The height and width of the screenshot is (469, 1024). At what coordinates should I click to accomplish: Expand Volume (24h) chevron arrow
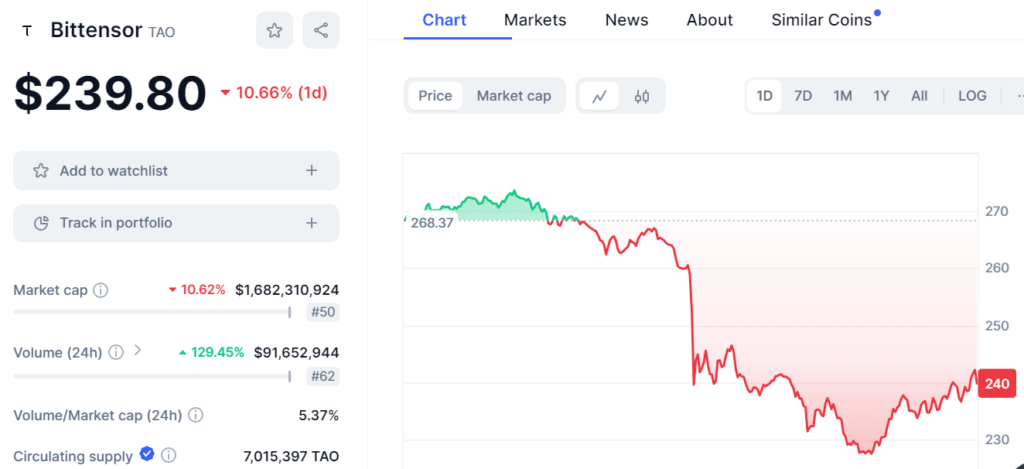[137, 350]
